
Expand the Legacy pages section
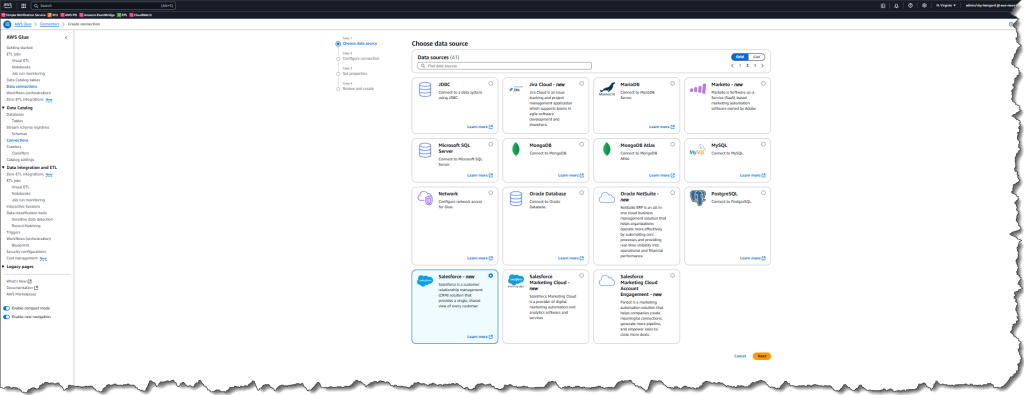coord(3,266)
